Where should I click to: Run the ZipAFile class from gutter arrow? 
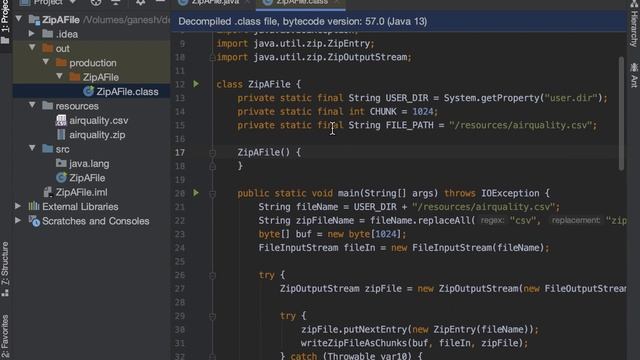click(196, 84)
